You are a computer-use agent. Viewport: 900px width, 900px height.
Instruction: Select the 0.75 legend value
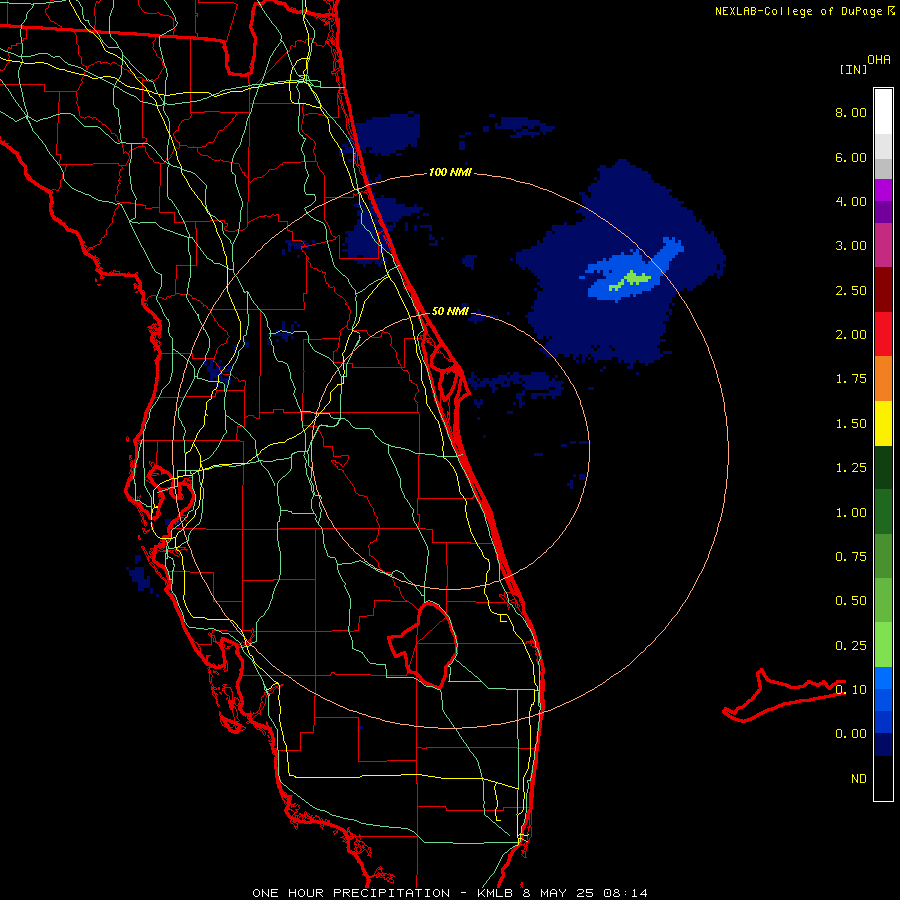851,557
